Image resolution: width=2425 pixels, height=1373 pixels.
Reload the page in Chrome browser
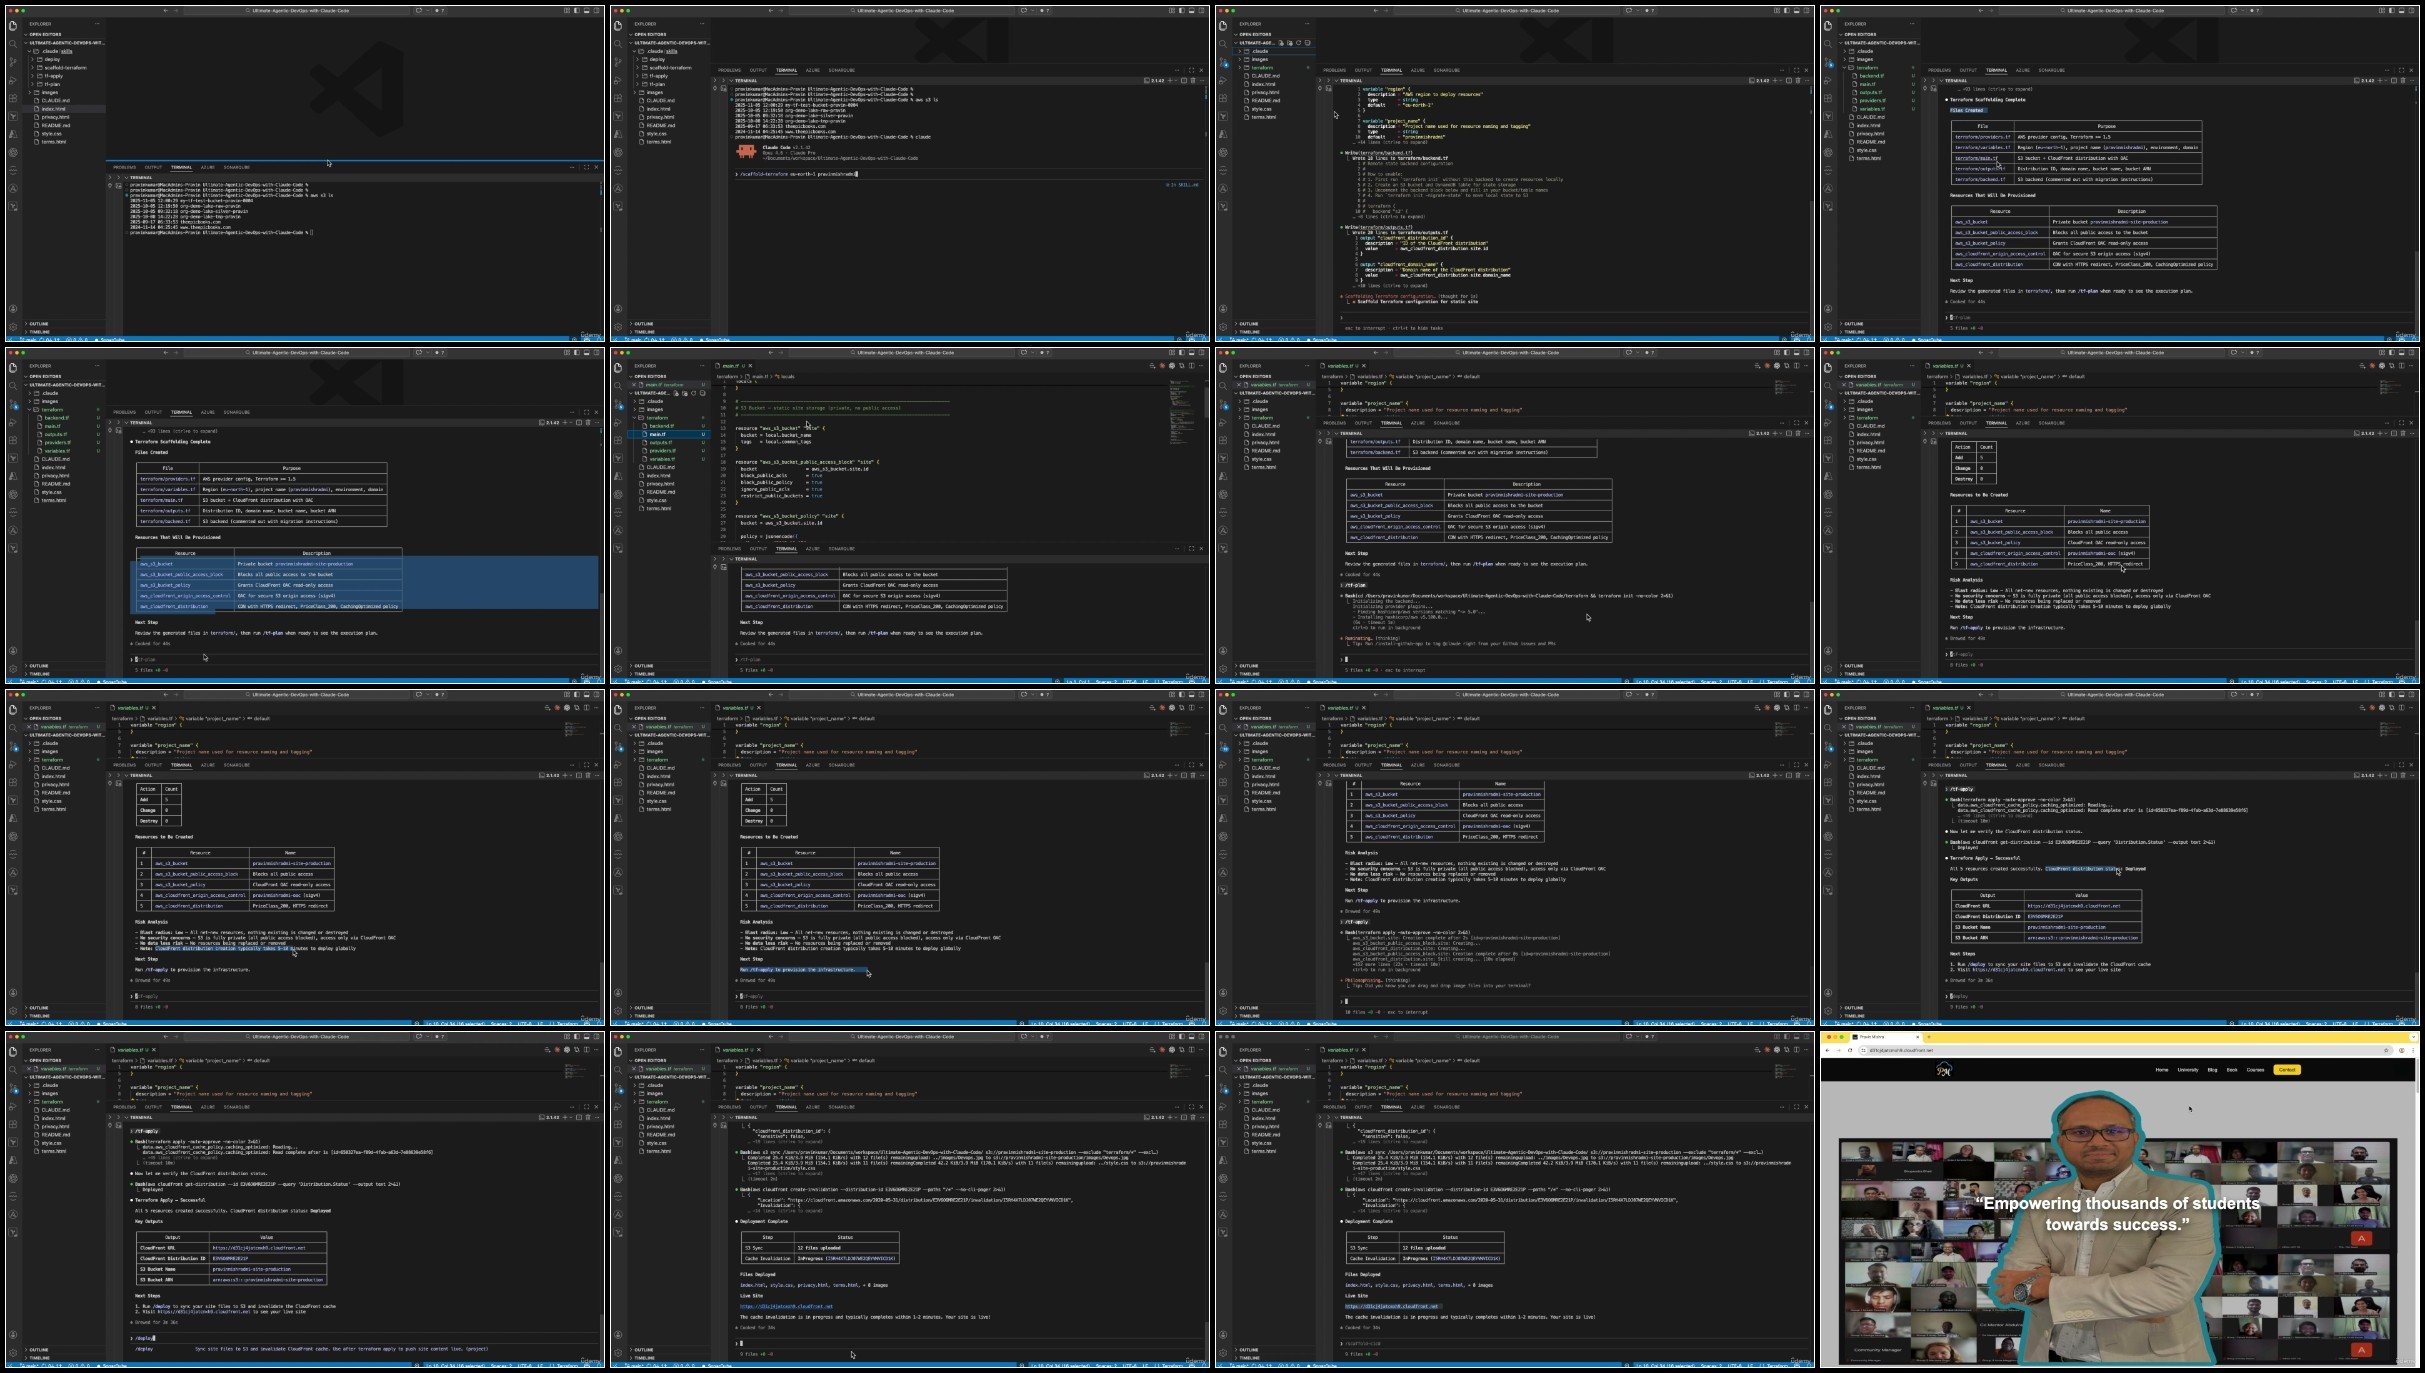click(1850, 1050)
